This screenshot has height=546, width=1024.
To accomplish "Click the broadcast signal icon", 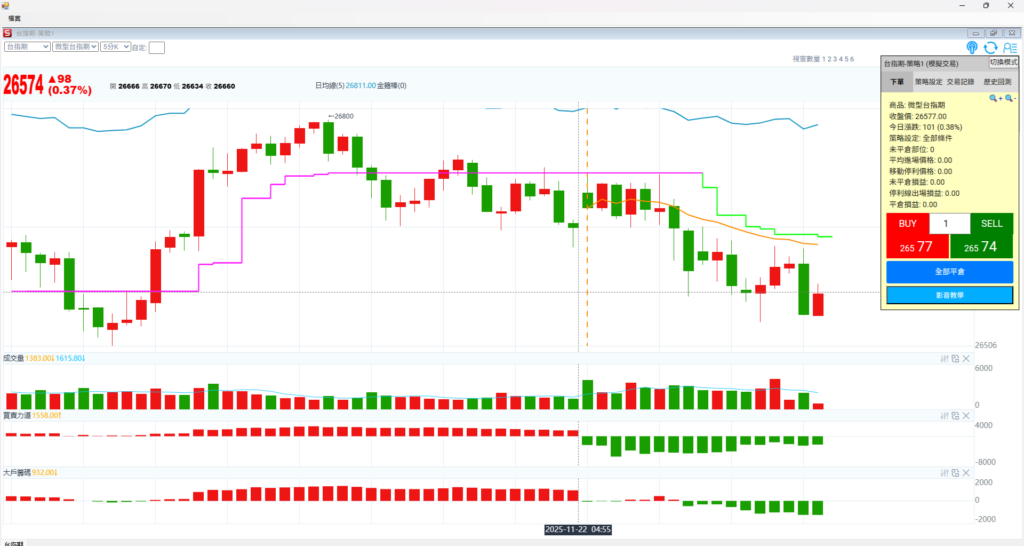I will (x=972, y=47).
